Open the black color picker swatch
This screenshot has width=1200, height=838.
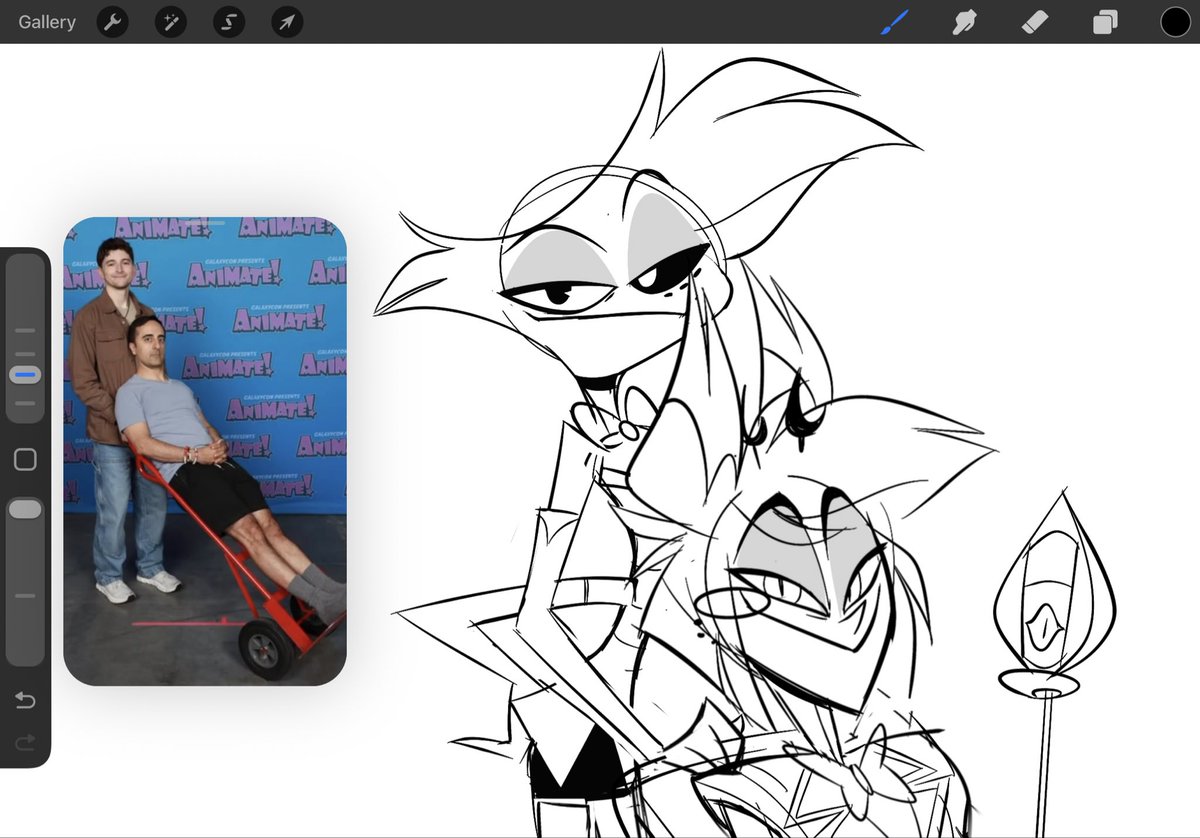[1175, 22]
